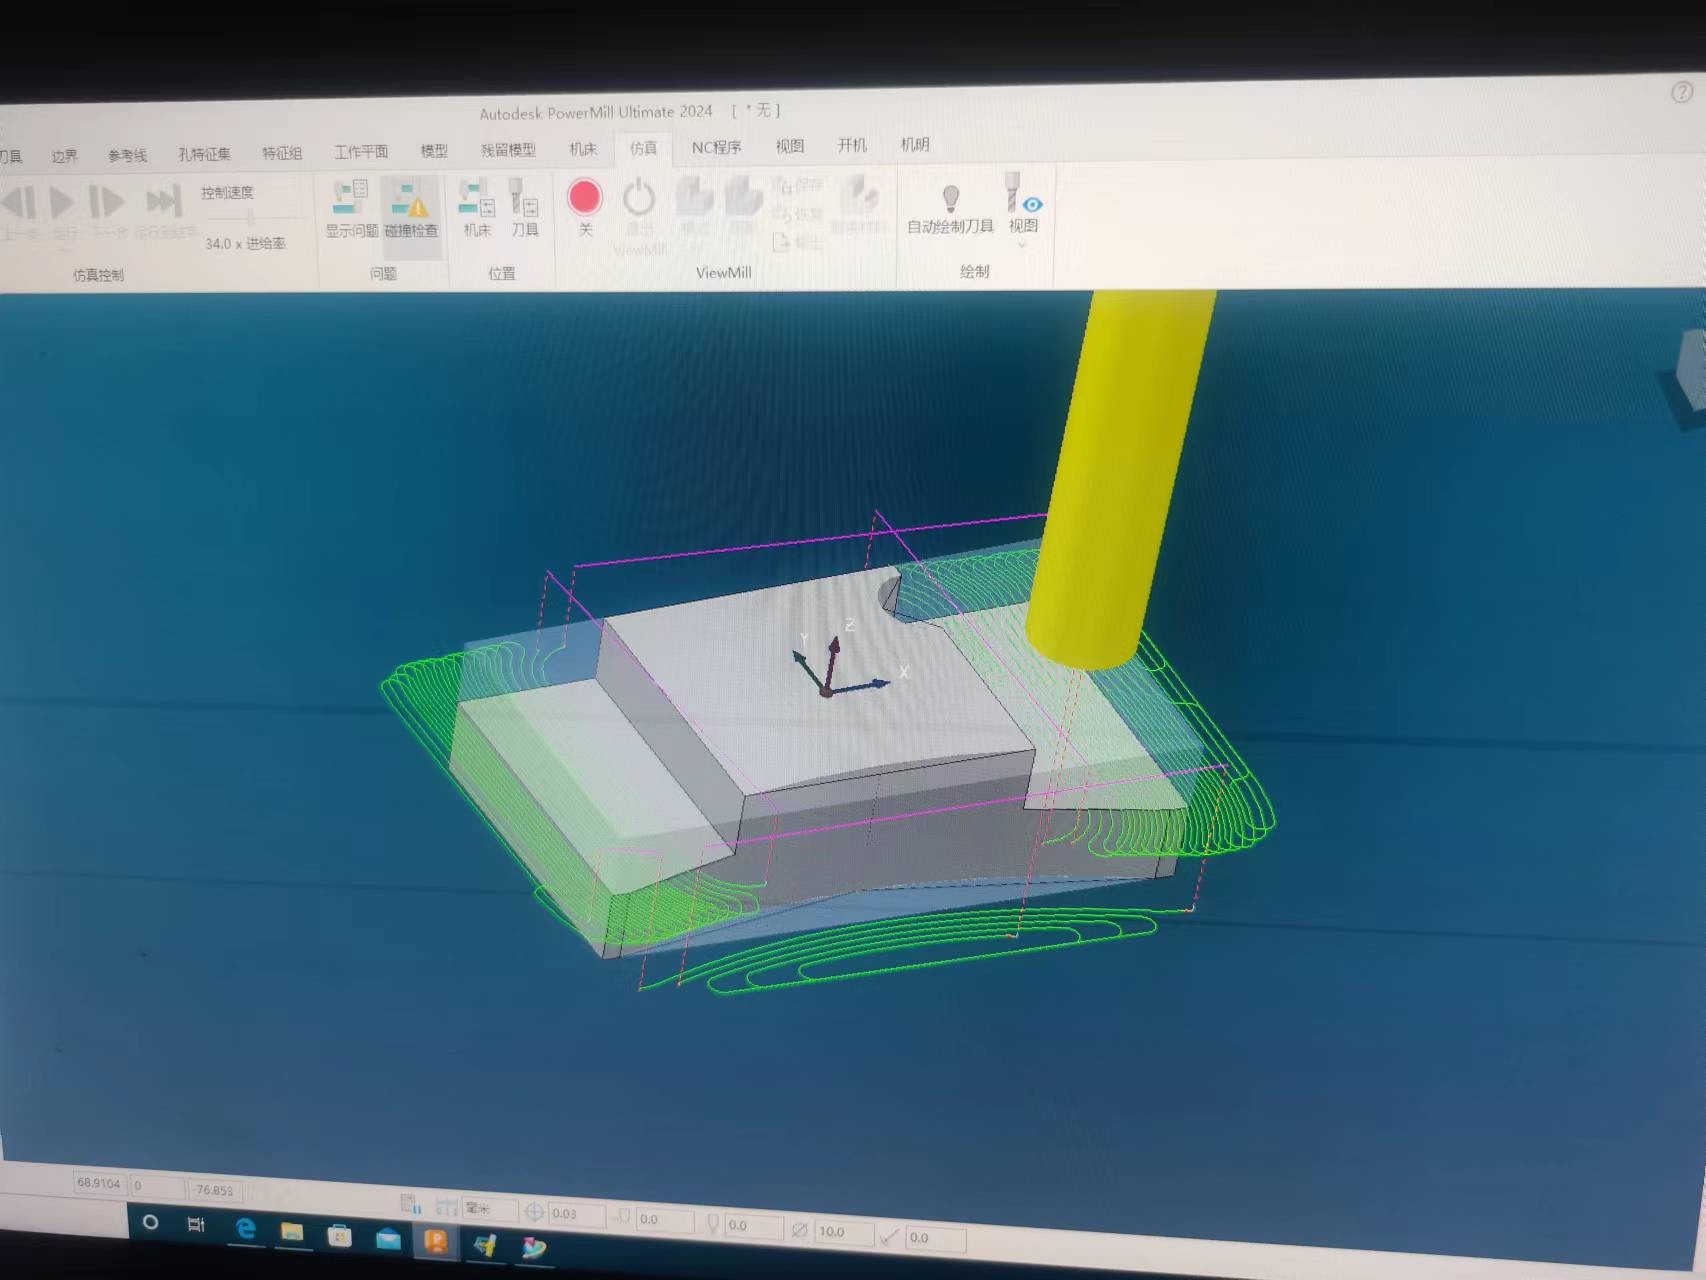Open the help question mark icon
The height and width of the screenshot is (1280, 1706).
pyautogui.click(x=1682, y=92)
